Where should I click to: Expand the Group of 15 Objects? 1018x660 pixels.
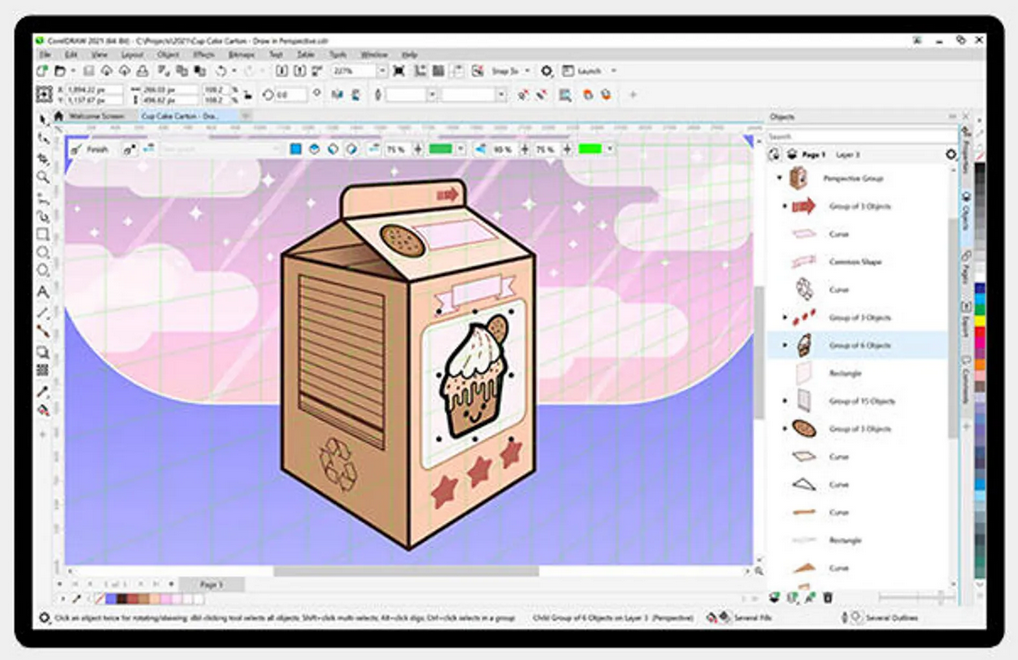click(784, 398)
